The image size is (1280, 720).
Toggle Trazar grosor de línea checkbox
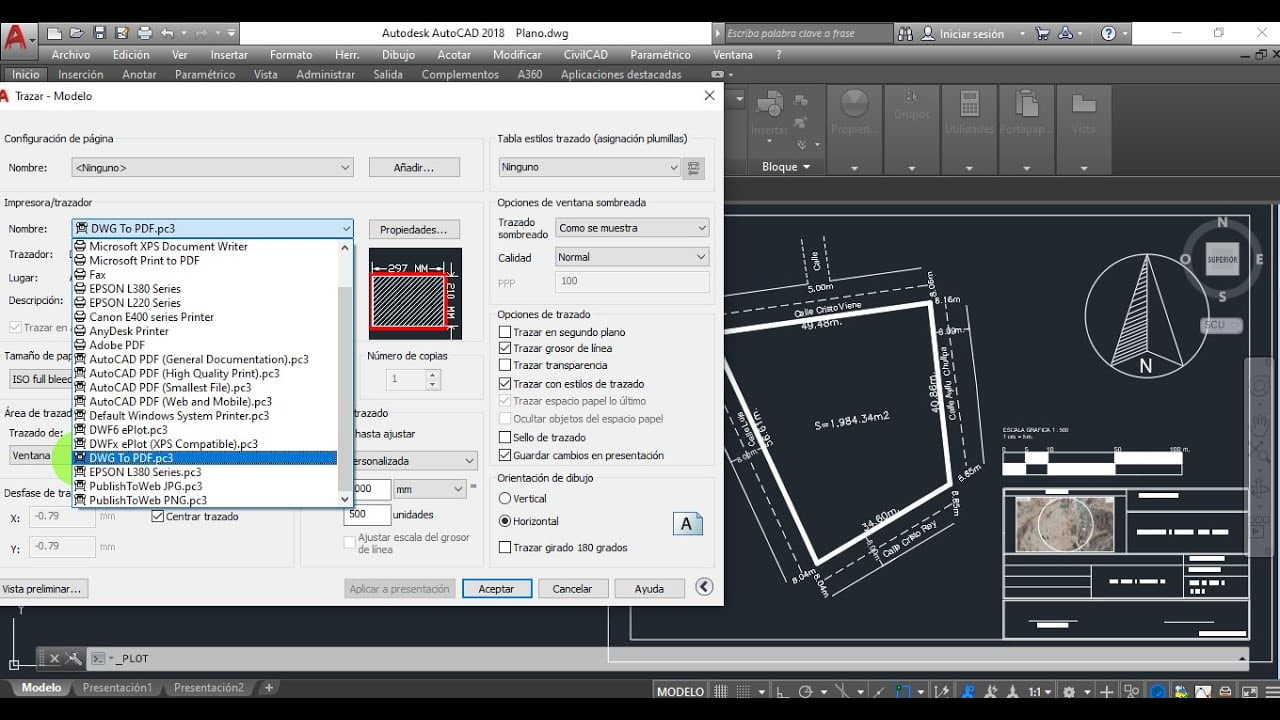coord(505,348)
